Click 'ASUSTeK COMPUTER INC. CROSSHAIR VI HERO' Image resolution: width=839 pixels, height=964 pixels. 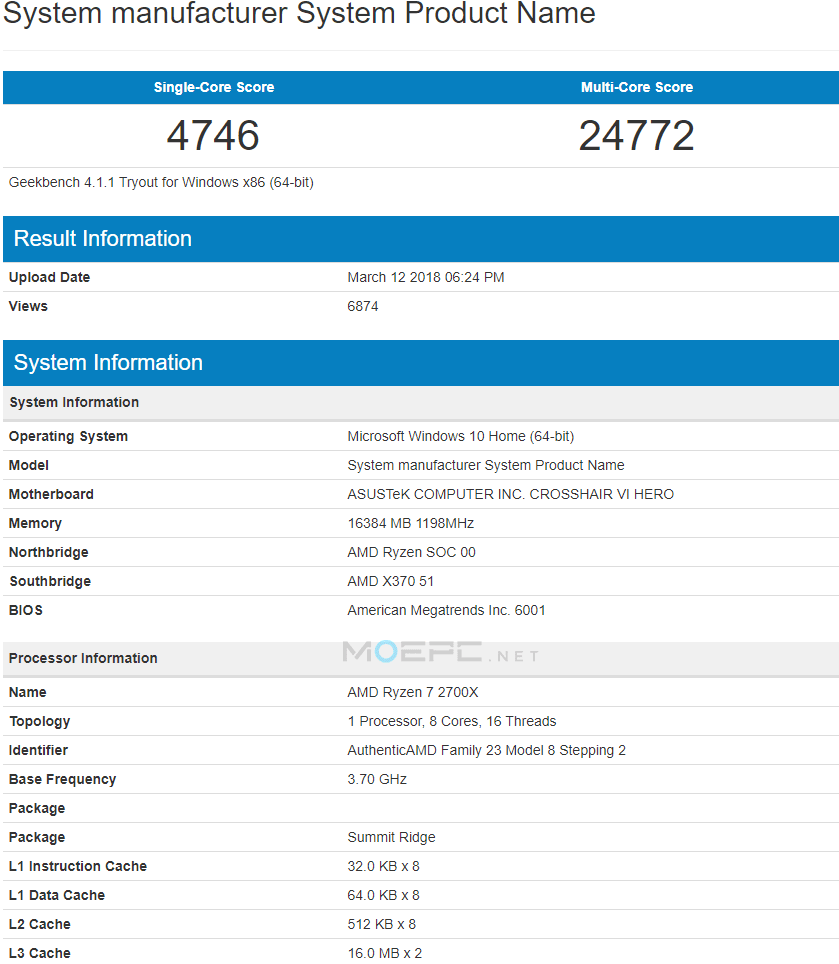point(511,494)
